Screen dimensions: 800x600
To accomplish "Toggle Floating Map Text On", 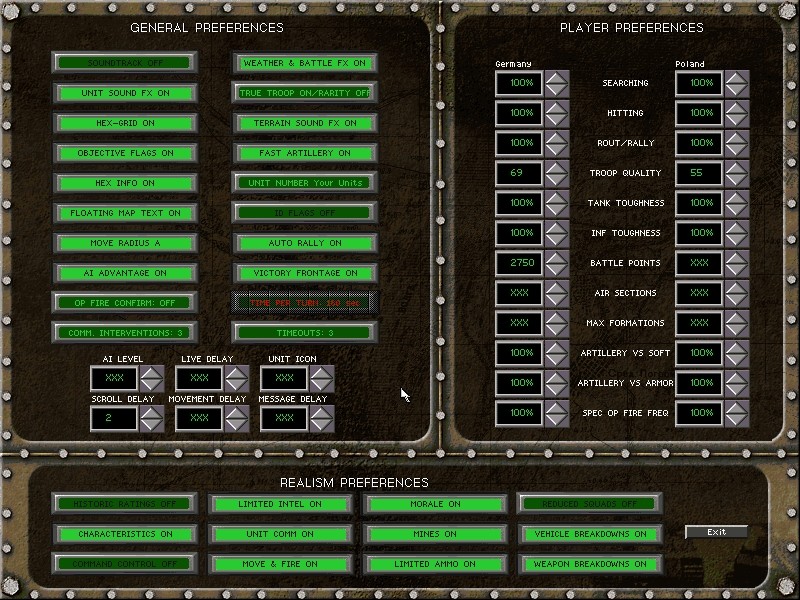I will pos(124,213).
